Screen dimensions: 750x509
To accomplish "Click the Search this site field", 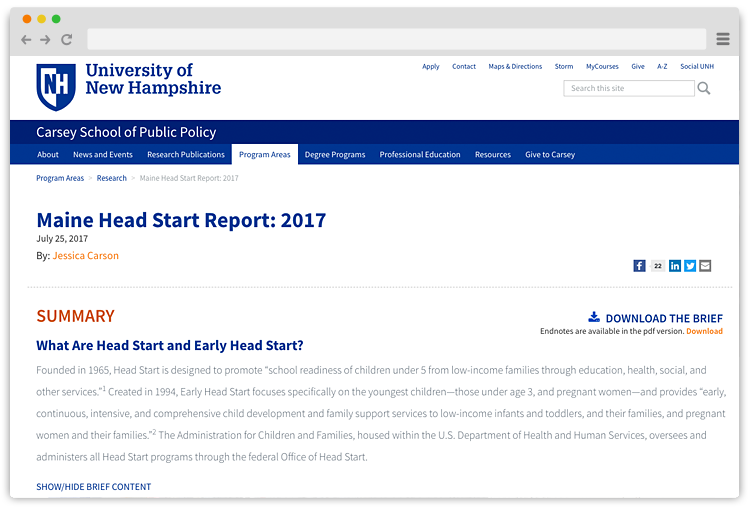I will [629, 88].
